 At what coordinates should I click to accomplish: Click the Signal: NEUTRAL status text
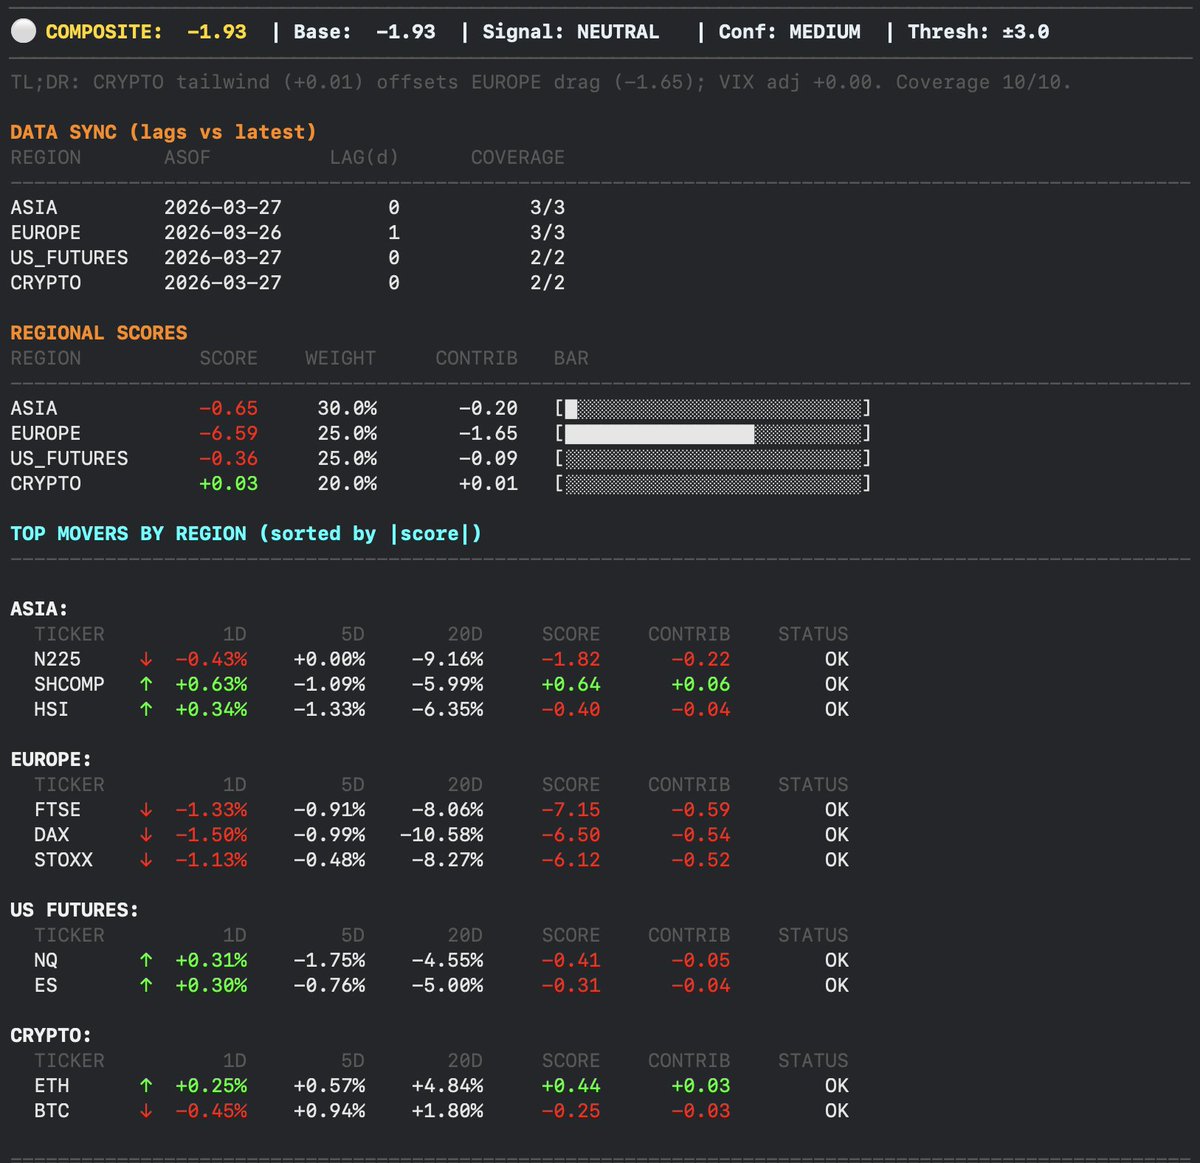click(x=571, y=32)
